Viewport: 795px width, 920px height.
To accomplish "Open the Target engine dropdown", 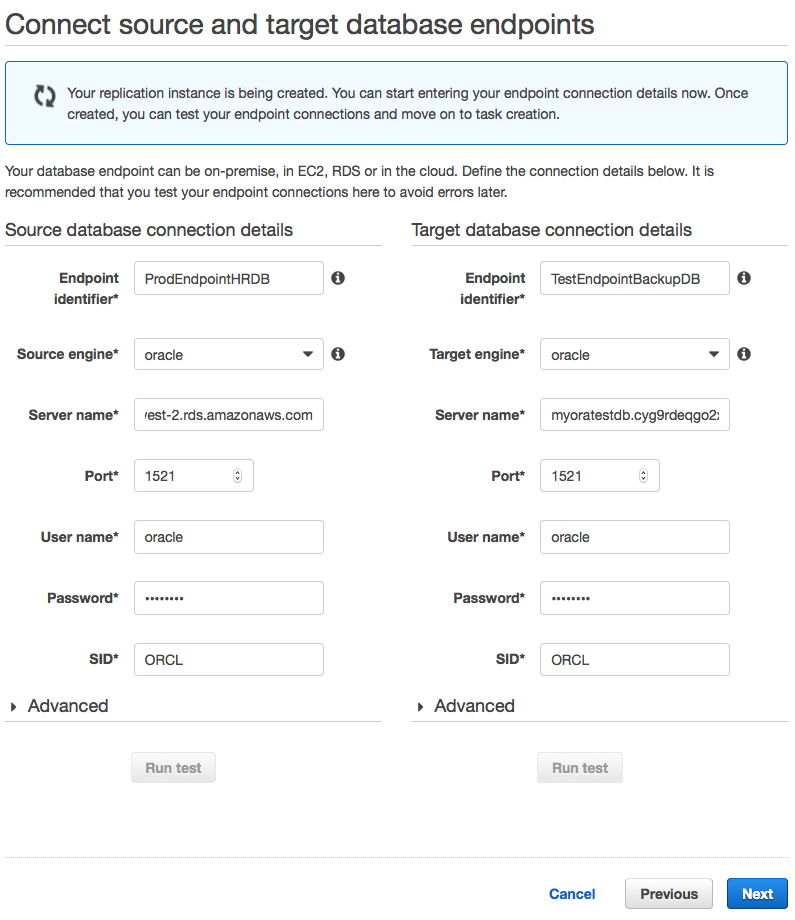I will pyautogui.click(x=634, y=354).
